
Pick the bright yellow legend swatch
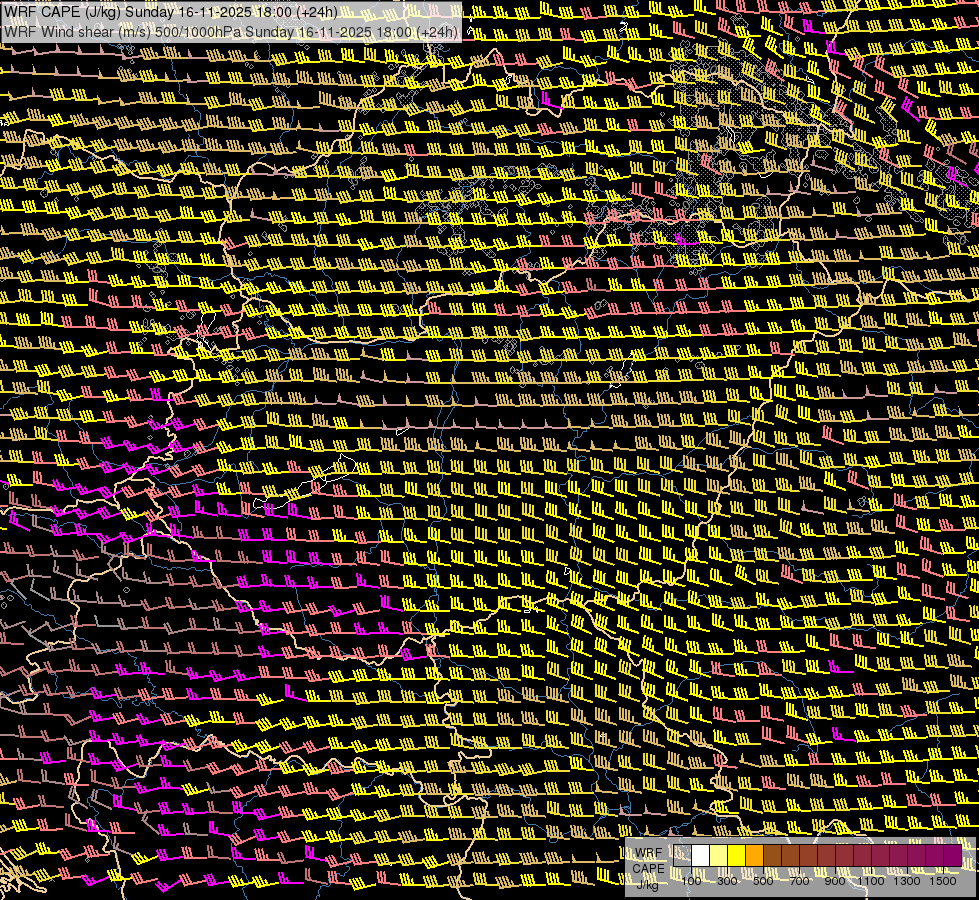(x=737, y=855)
